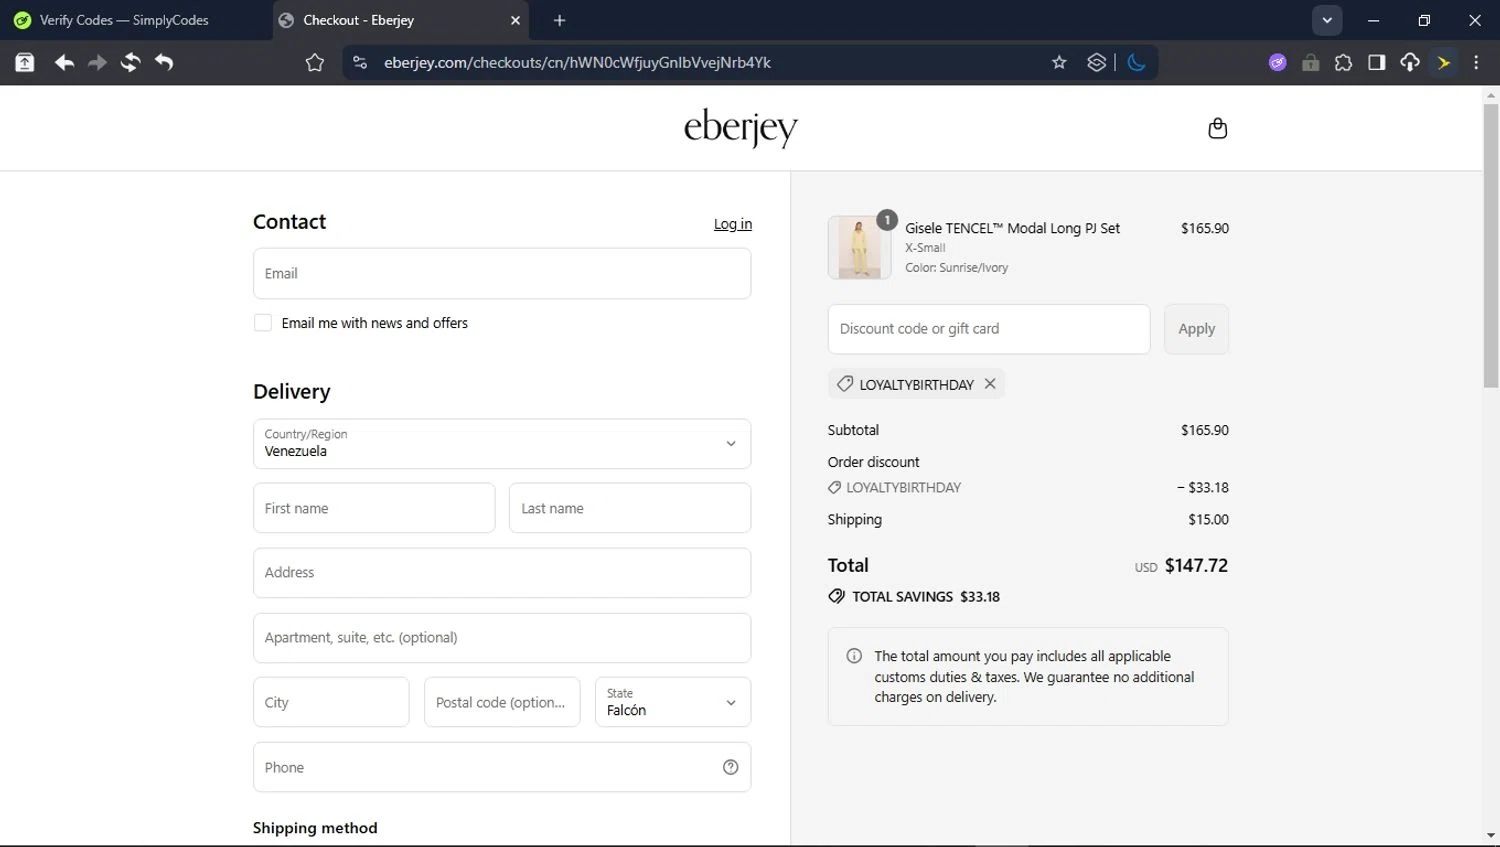Click the phone field help icon

pyautogui.click(x=730, y=767)
